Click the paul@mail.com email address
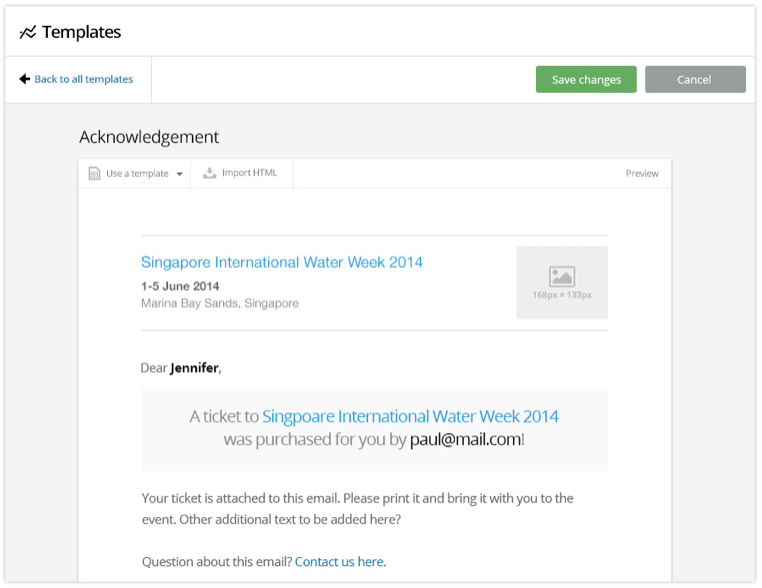 466,439
